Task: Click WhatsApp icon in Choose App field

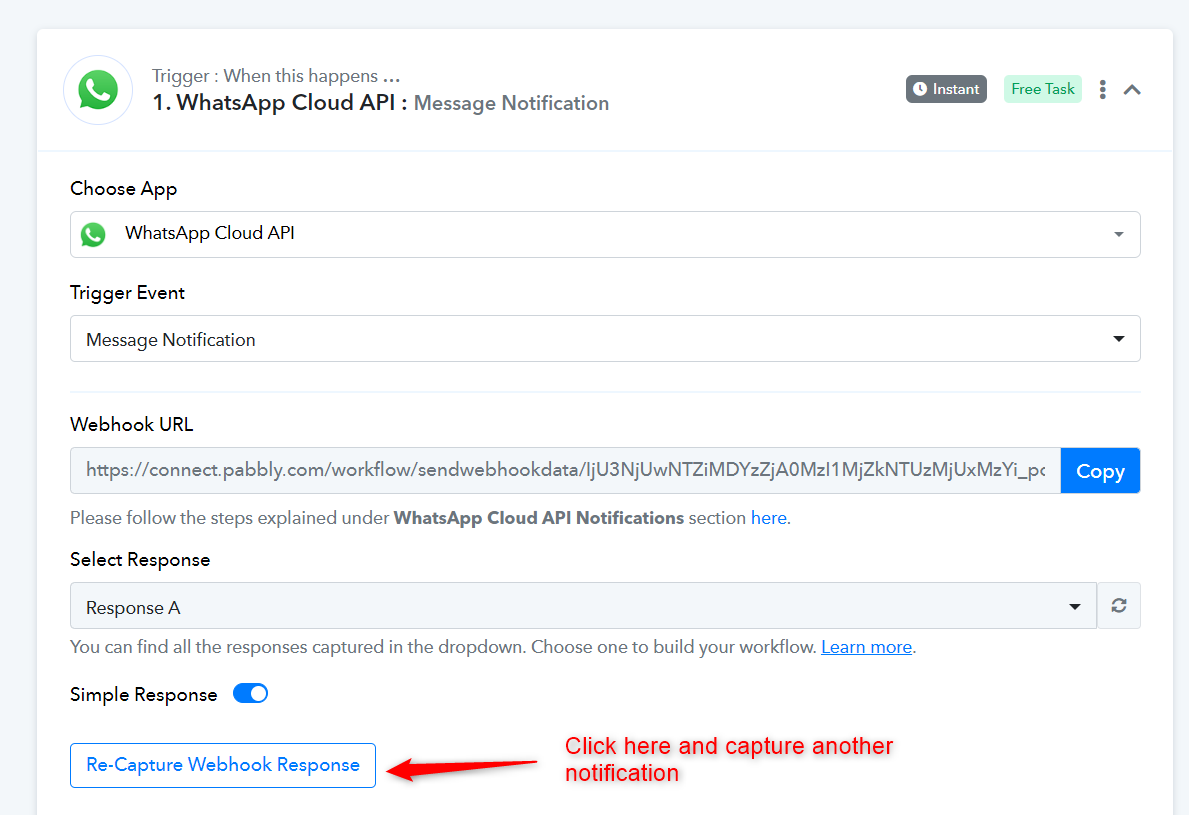Action: [x=93, y=234]
